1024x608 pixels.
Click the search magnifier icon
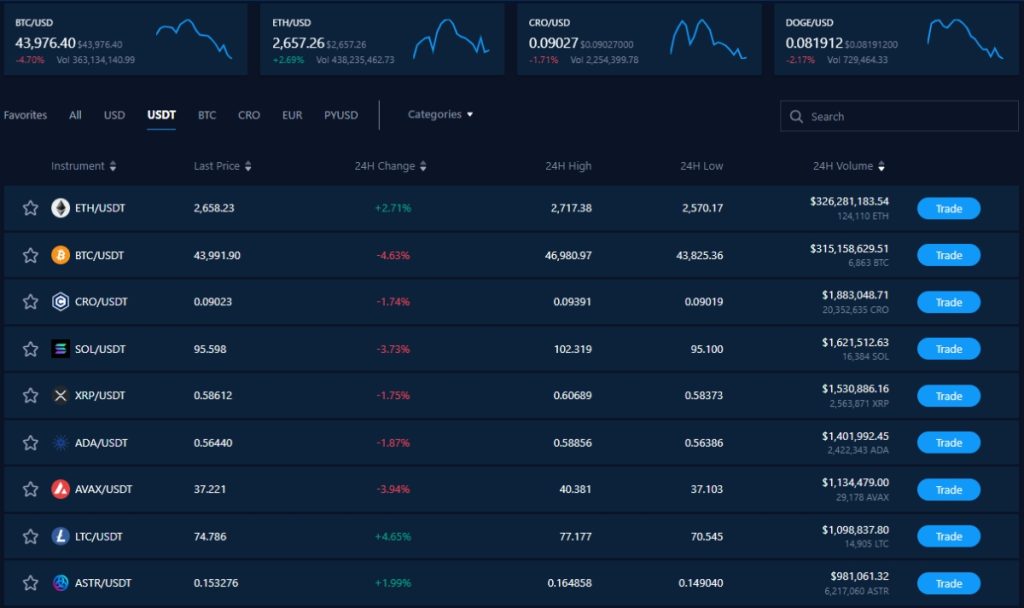coord(797,116)
